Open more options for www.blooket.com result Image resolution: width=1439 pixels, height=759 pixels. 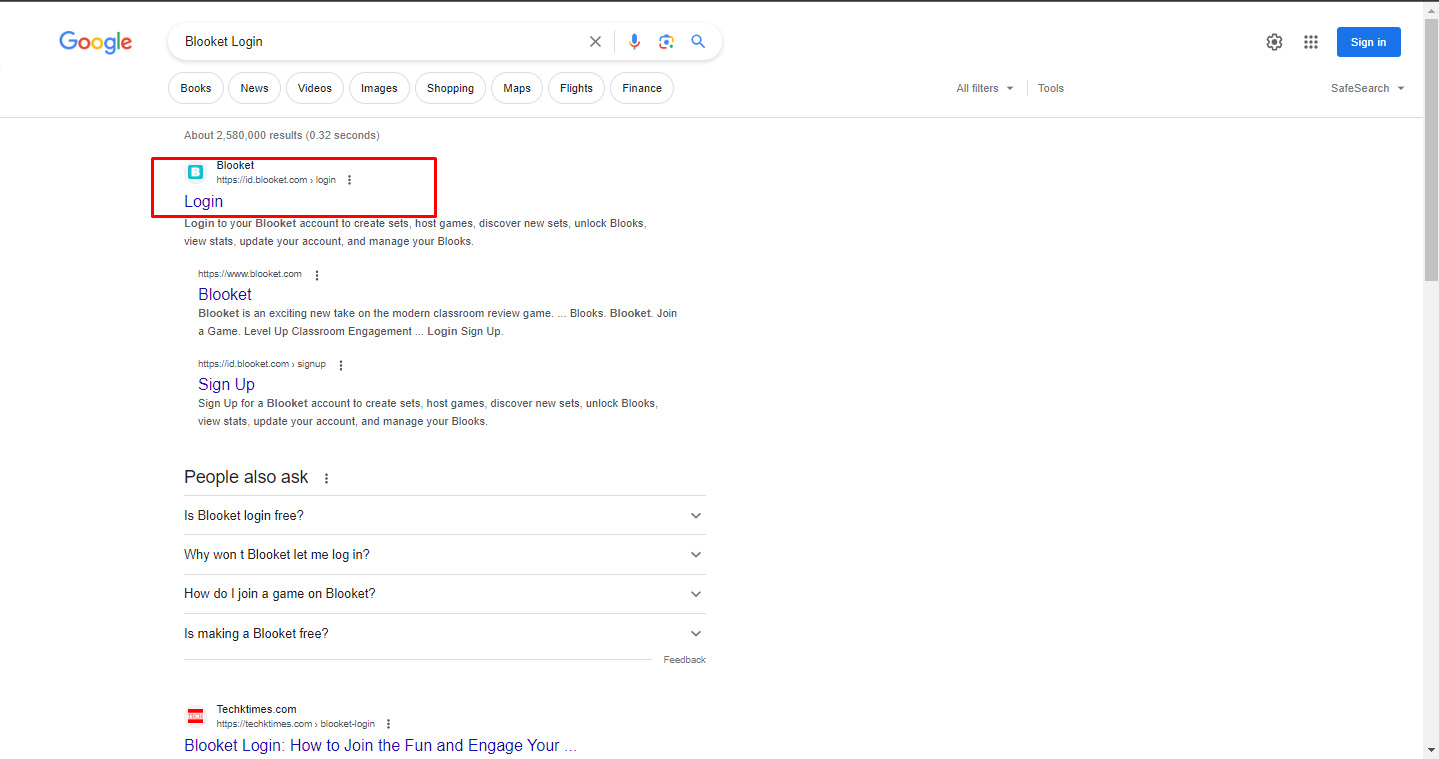317,275
